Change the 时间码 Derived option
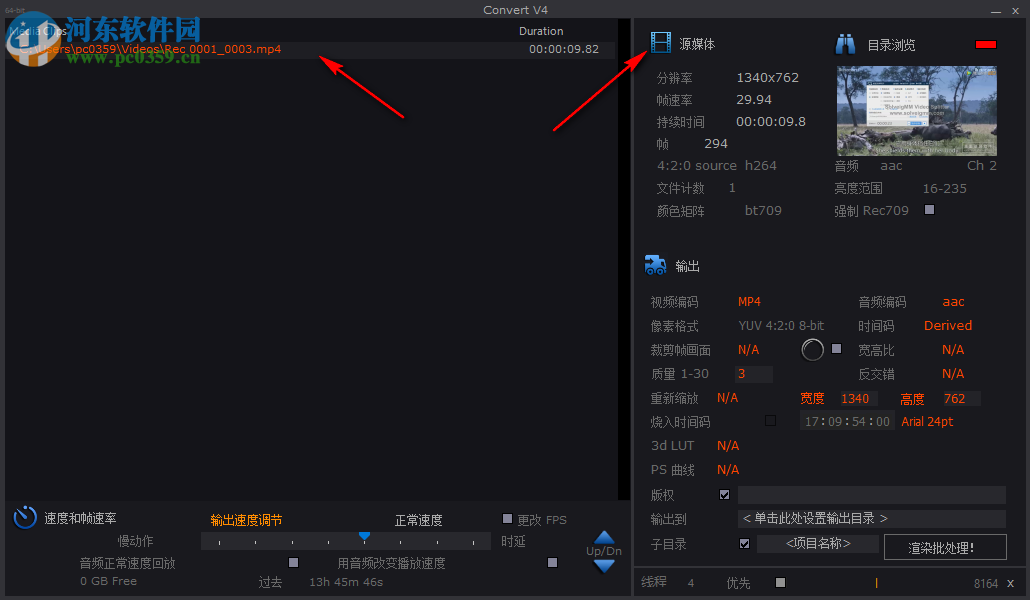The width and height of the screenshot is (1030, 600). tap(947, 325)
